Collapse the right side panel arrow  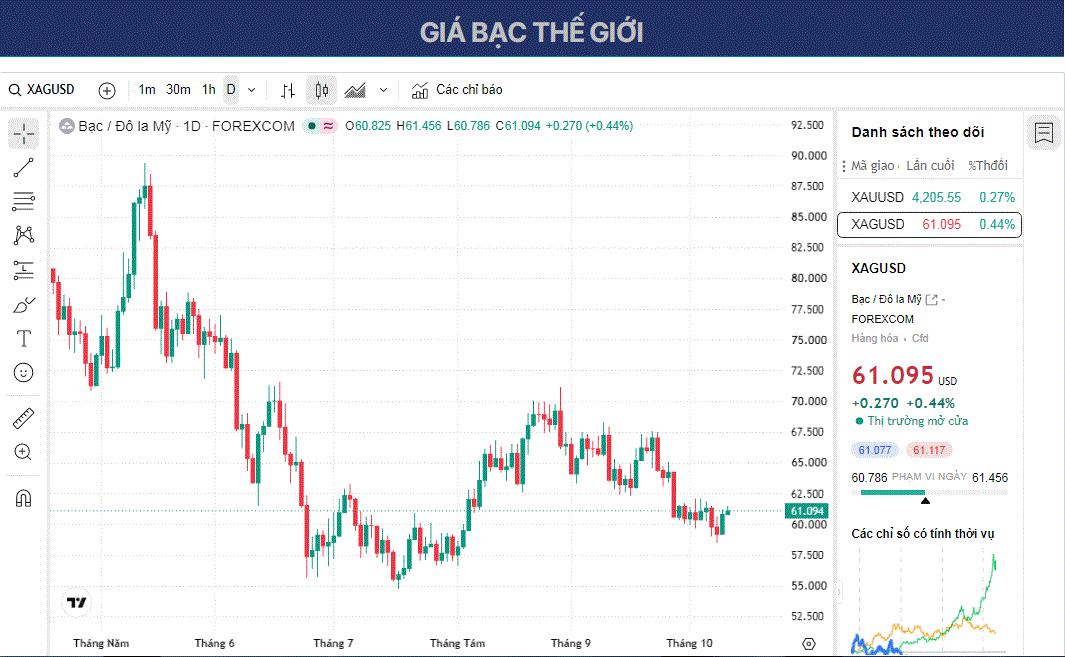839,592
